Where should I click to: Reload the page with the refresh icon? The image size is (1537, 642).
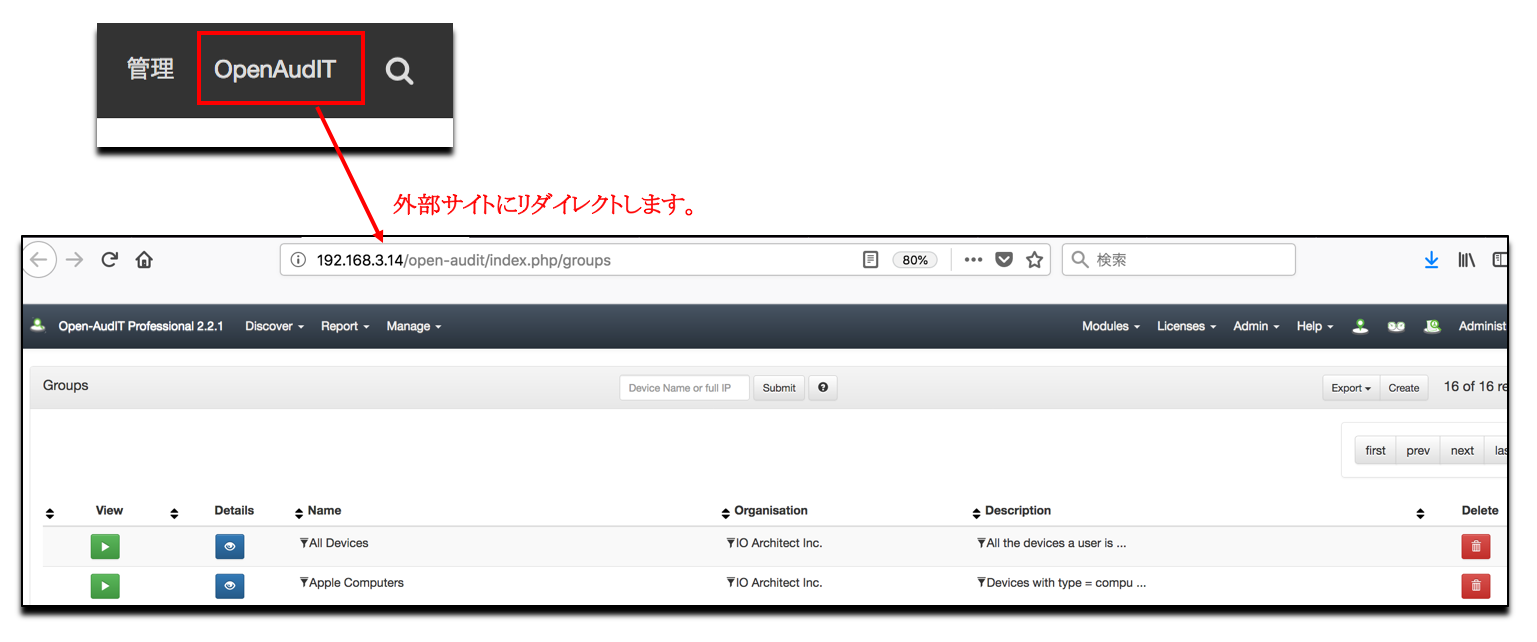[110, 260]
